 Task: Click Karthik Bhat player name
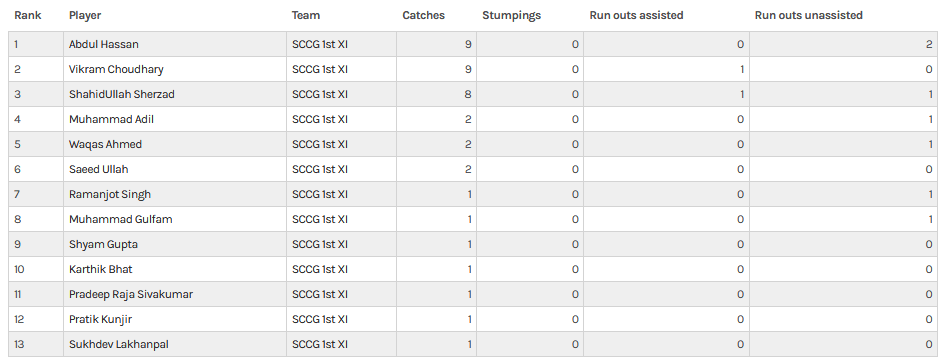pos(101,270)
